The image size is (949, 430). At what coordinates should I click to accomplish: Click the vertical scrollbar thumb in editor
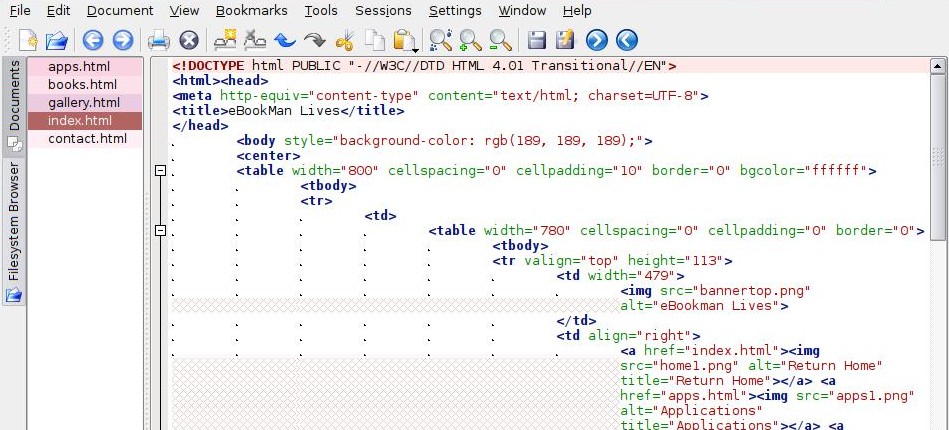938,156
